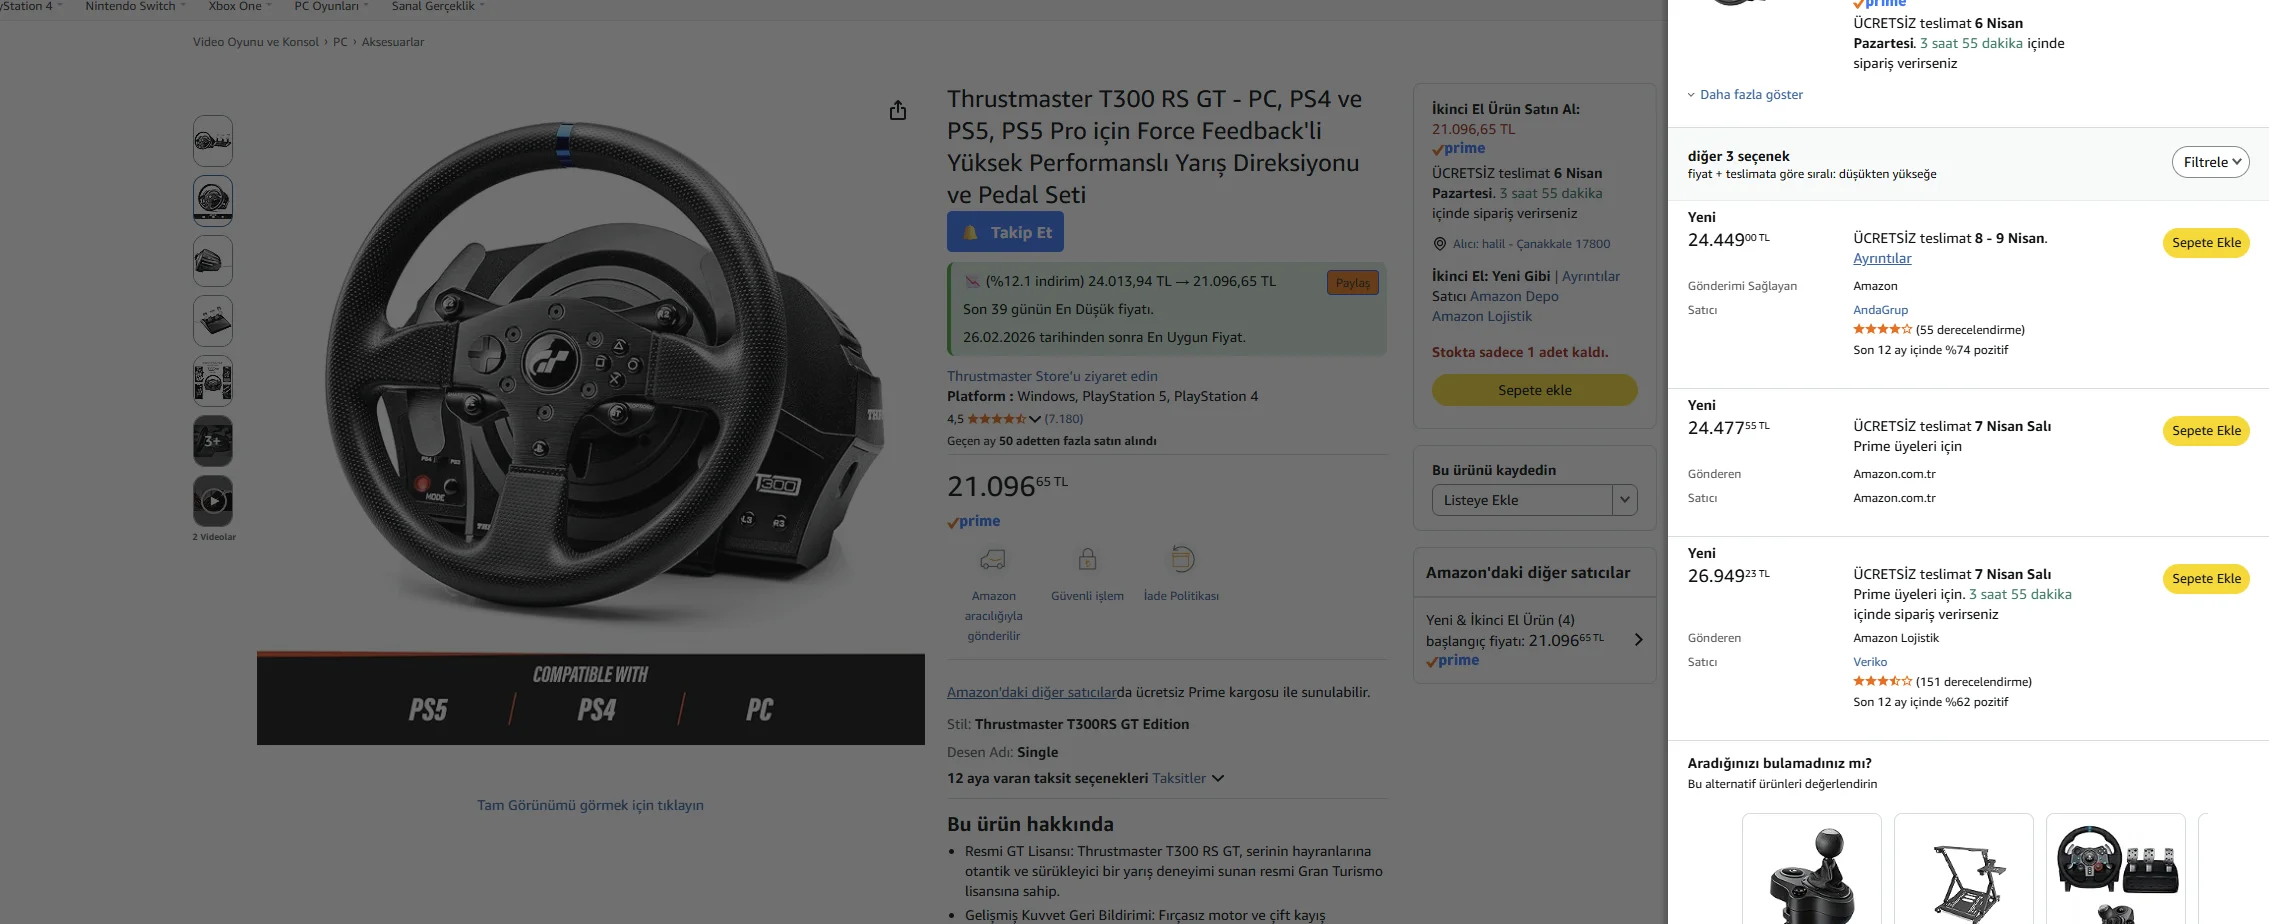The image size is (2269, 924).
Task: Play the product video thumbnail
Action: [213, 500]
